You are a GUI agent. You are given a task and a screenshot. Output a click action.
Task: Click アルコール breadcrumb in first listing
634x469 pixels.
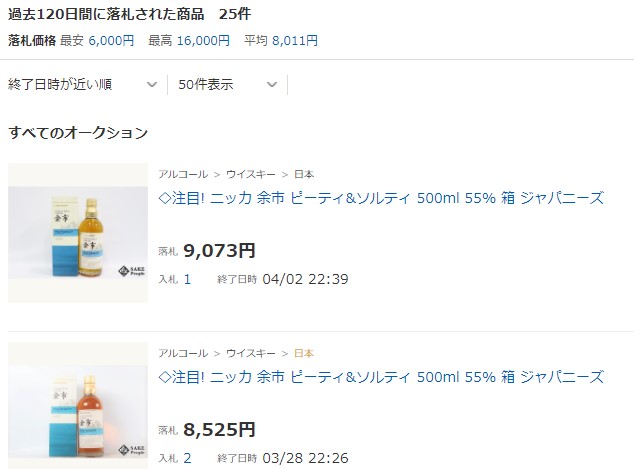click(183, 174)
